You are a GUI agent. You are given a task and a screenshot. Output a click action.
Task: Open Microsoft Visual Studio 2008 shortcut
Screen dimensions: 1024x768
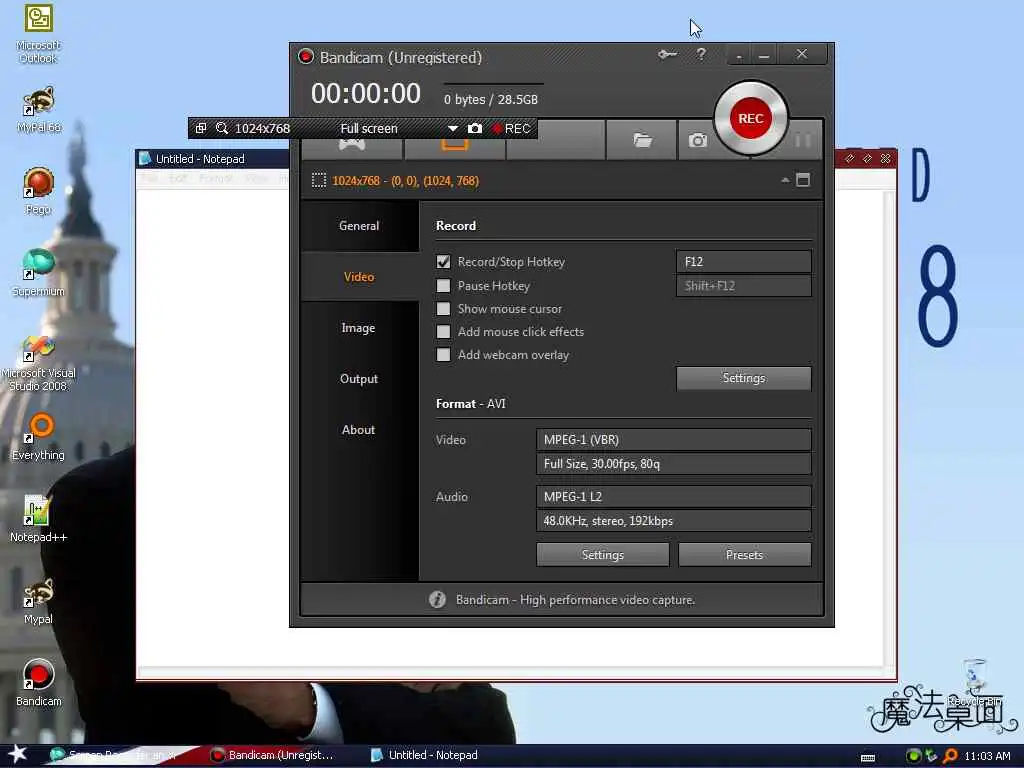tap(39, 363)
